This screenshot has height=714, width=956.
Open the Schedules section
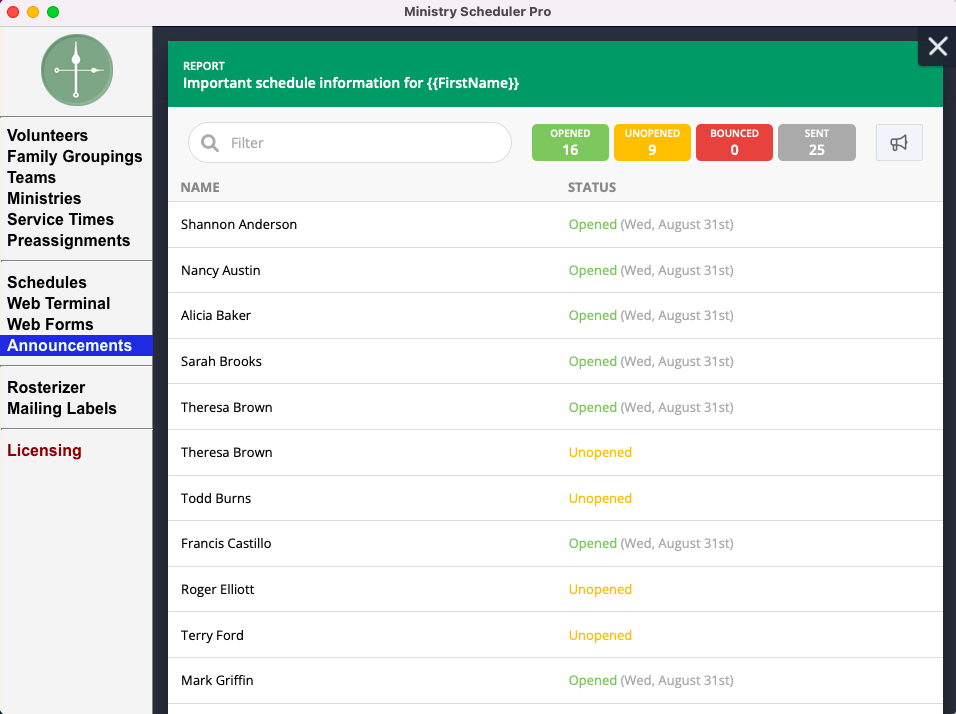point(47,282)
